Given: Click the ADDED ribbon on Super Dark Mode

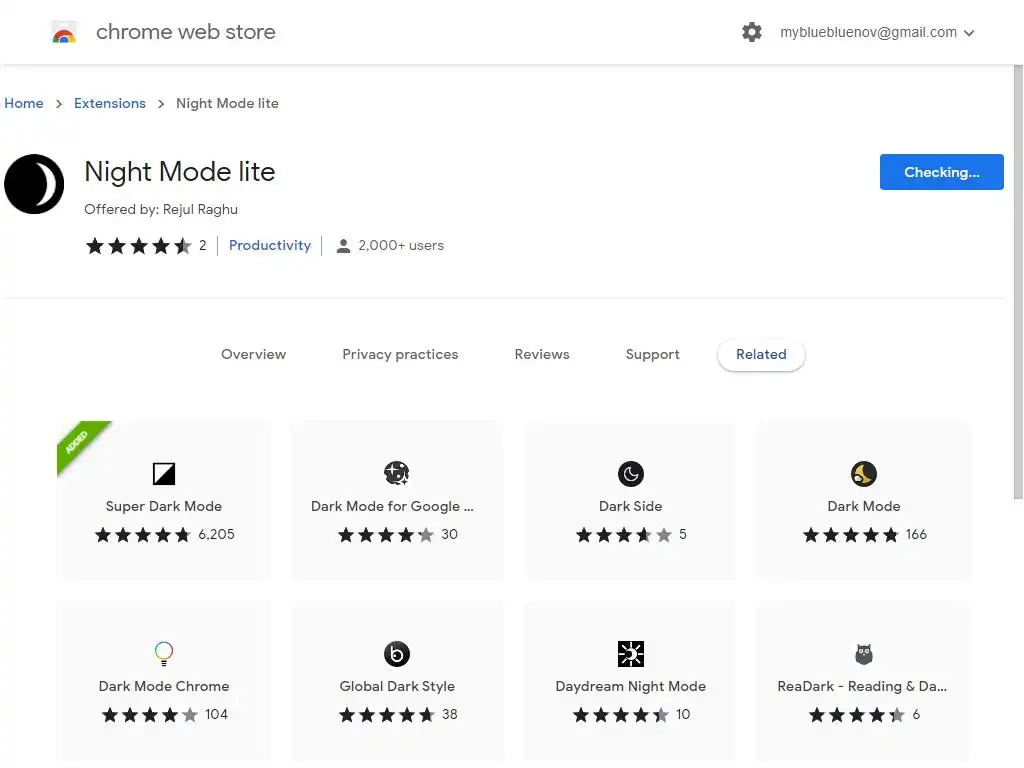Looking at the screenshot, I should [80, 443].
